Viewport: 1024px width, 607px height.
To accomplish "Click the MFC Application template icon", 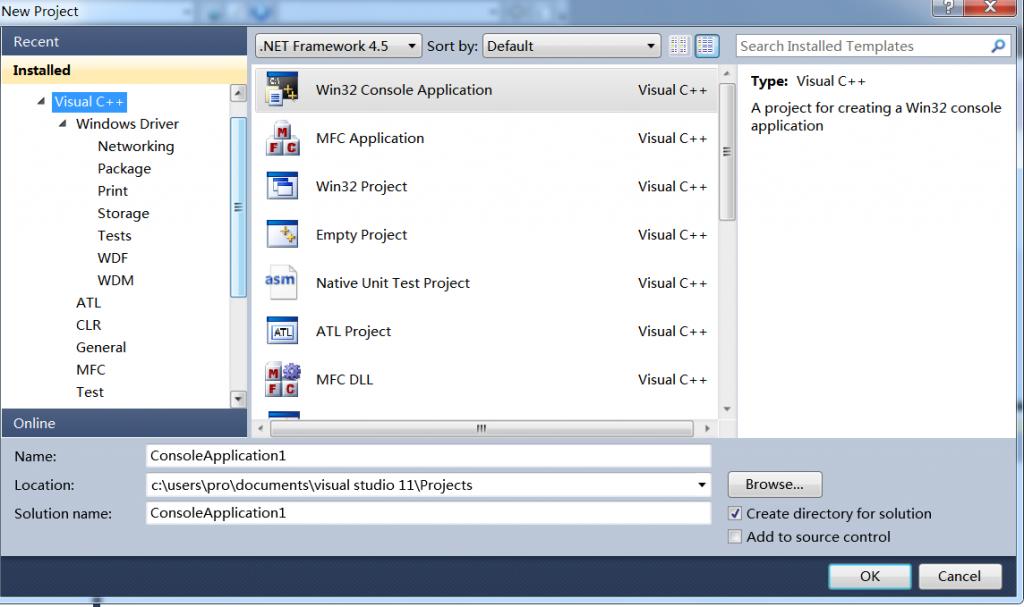I will (282, 139).
